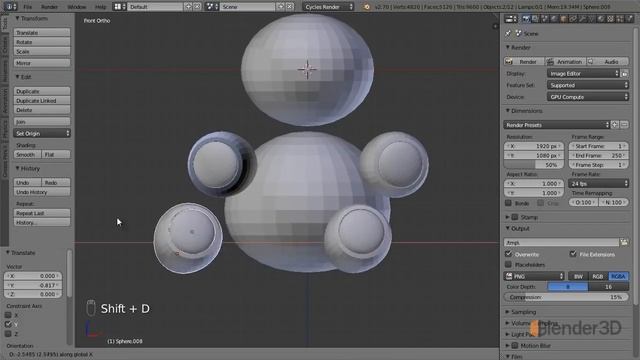The image size is (640, 360).
Task: Open the Device GPU Compute dropdown
Action: (x=588, y=97)
